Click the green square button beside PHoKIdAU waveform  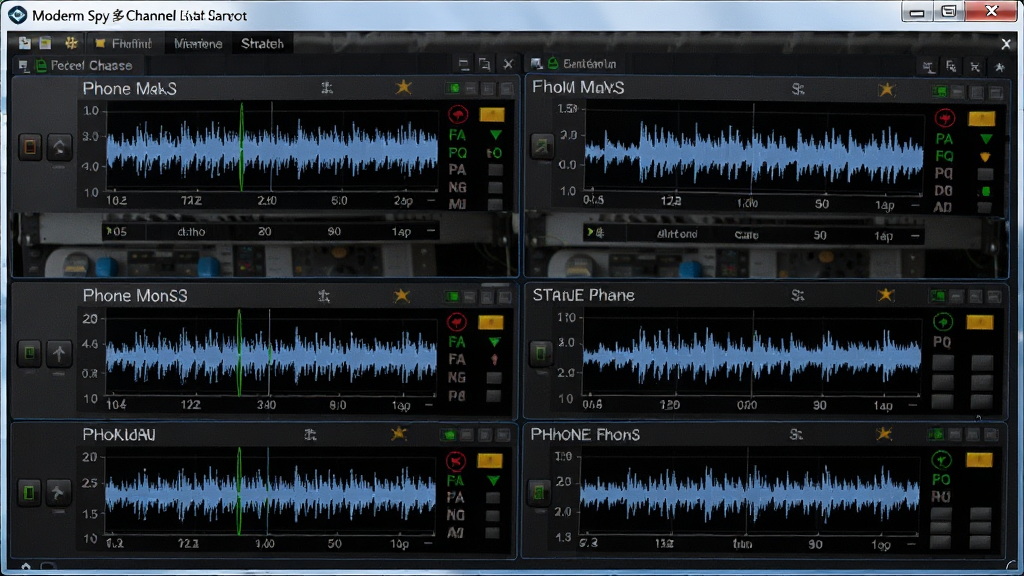[29, 492]
